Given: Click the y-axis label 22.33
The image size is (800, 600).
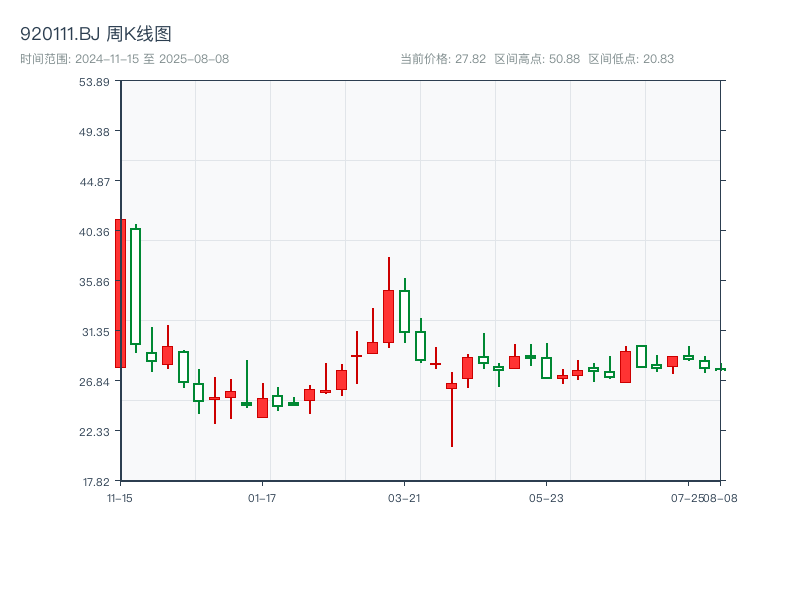Looking at the screenshot, I should click(x=94, y=432).
